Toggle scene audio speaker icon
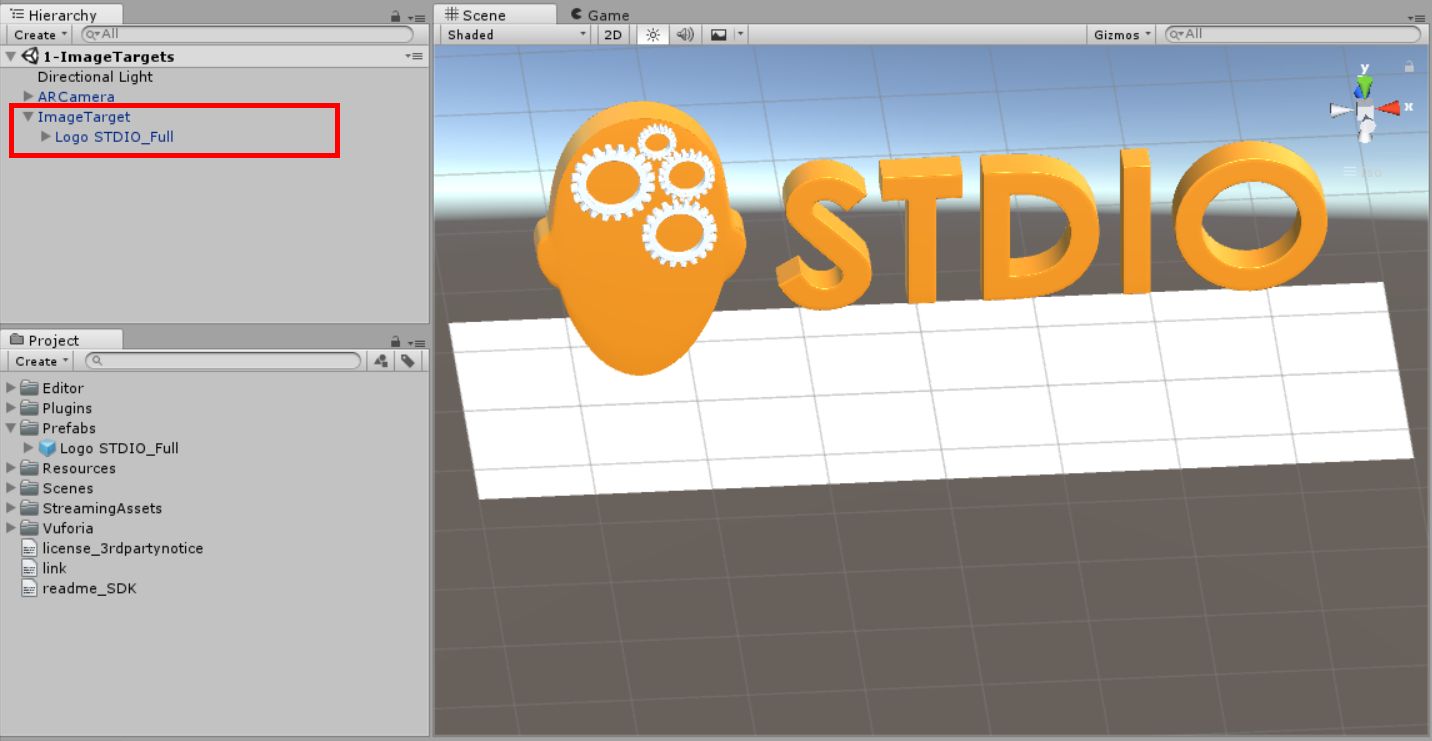This screenshot has width=1432, height=741. [x=685, y=34]
